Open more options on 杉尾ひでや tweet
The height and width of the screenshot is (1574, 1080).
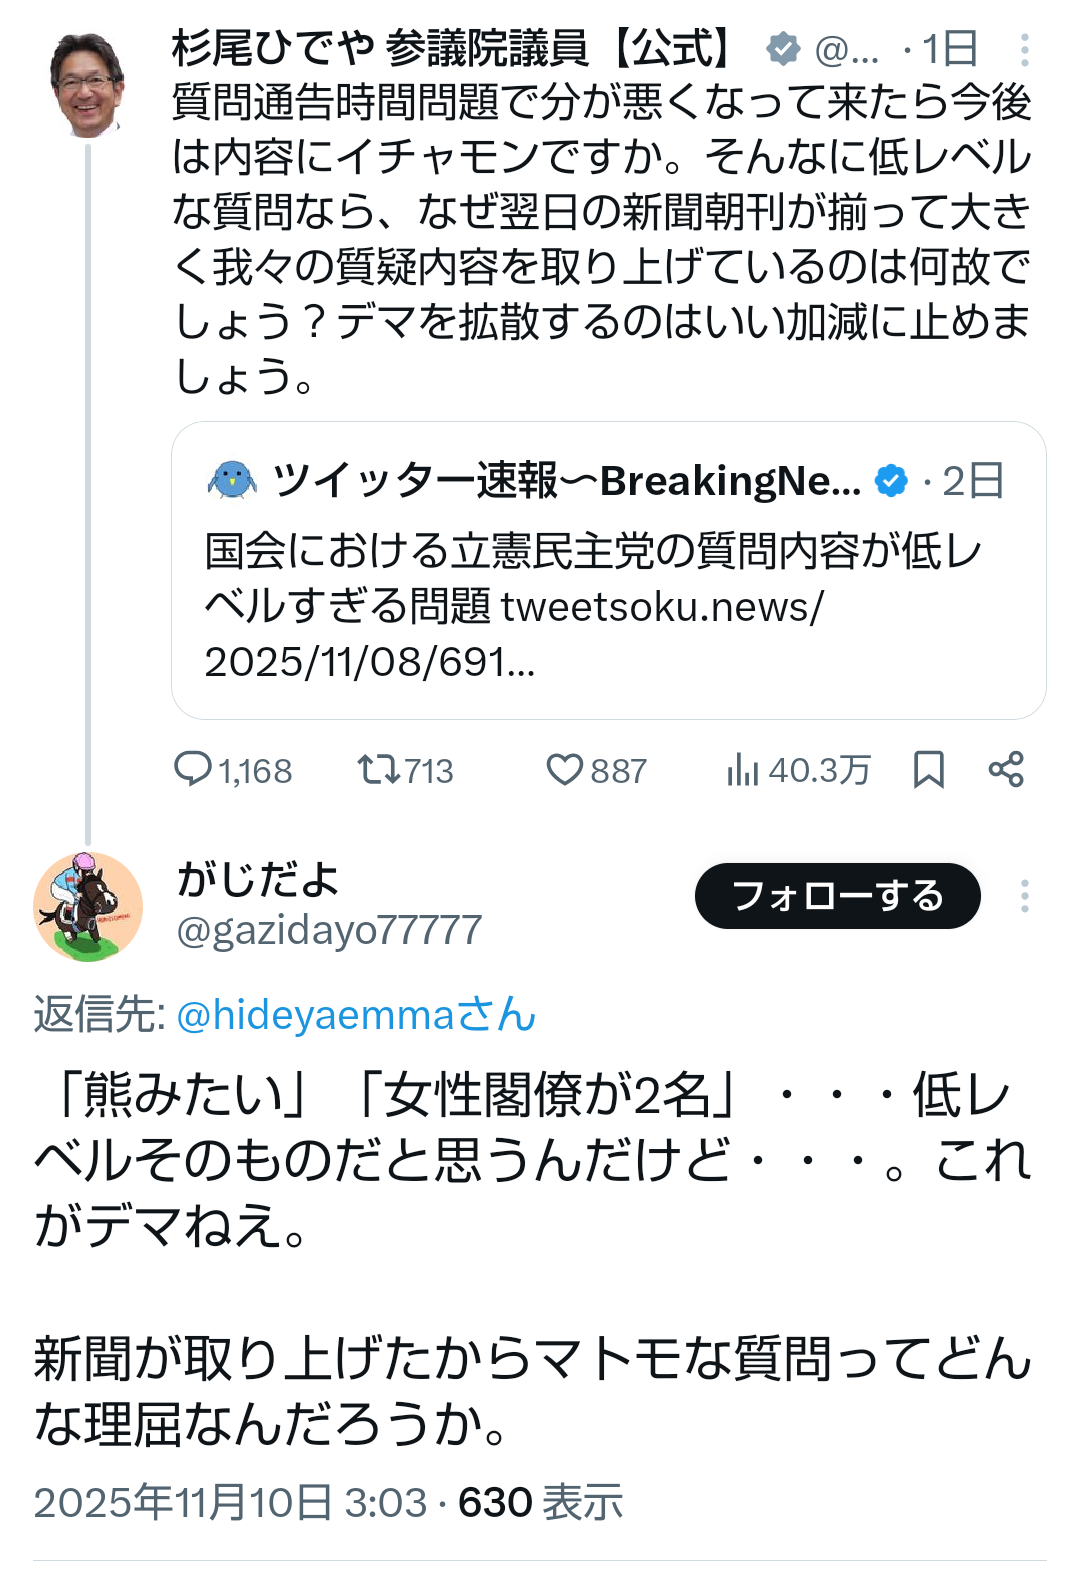coord(1025,49)
